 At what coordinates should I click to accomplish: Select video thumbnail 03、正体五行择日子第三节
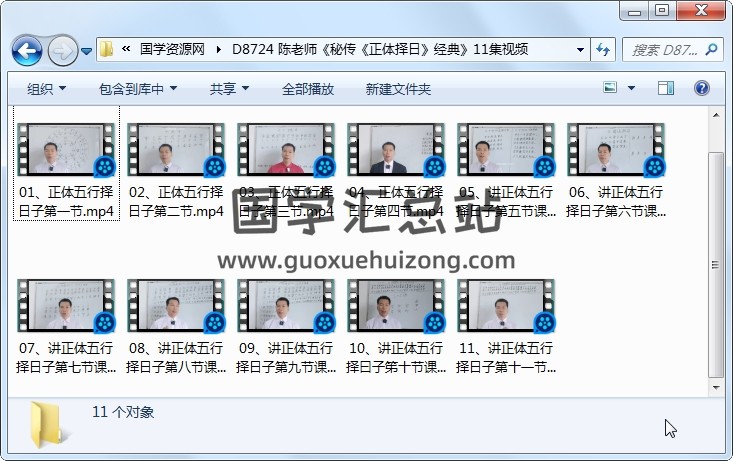(286, 150)
